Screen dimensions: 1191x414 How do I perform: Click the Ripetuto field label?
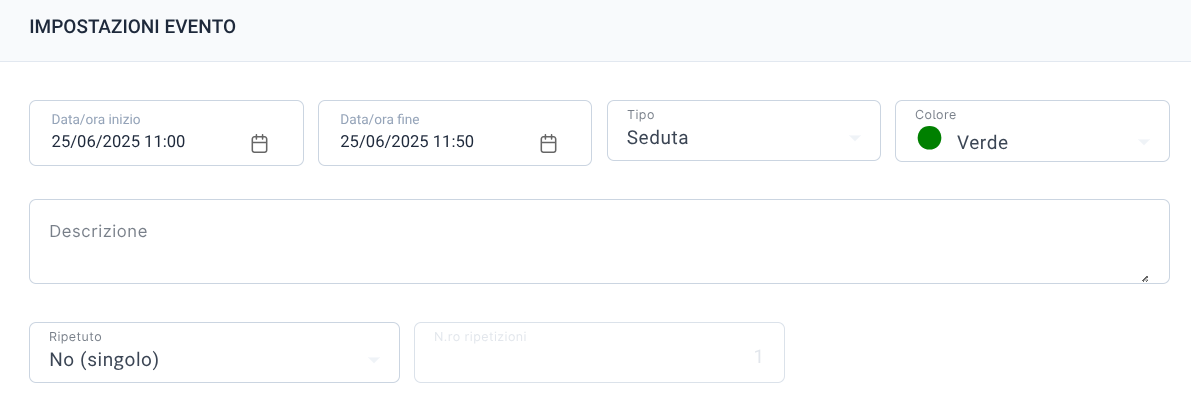coord(75,337)
